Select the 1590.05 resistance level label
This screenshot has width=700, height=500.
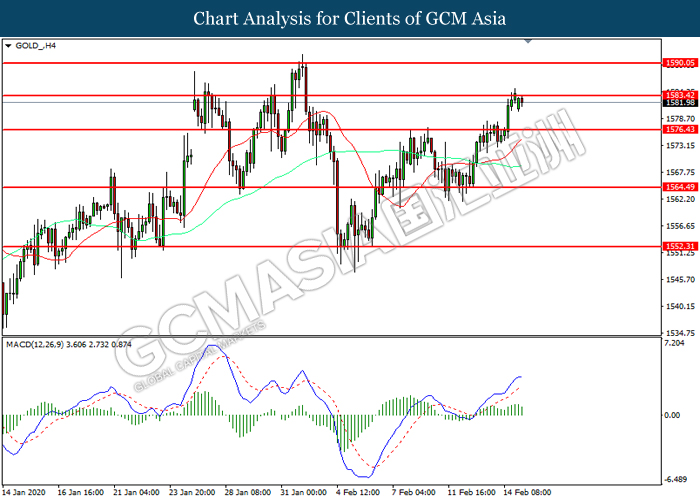[680, 63]
